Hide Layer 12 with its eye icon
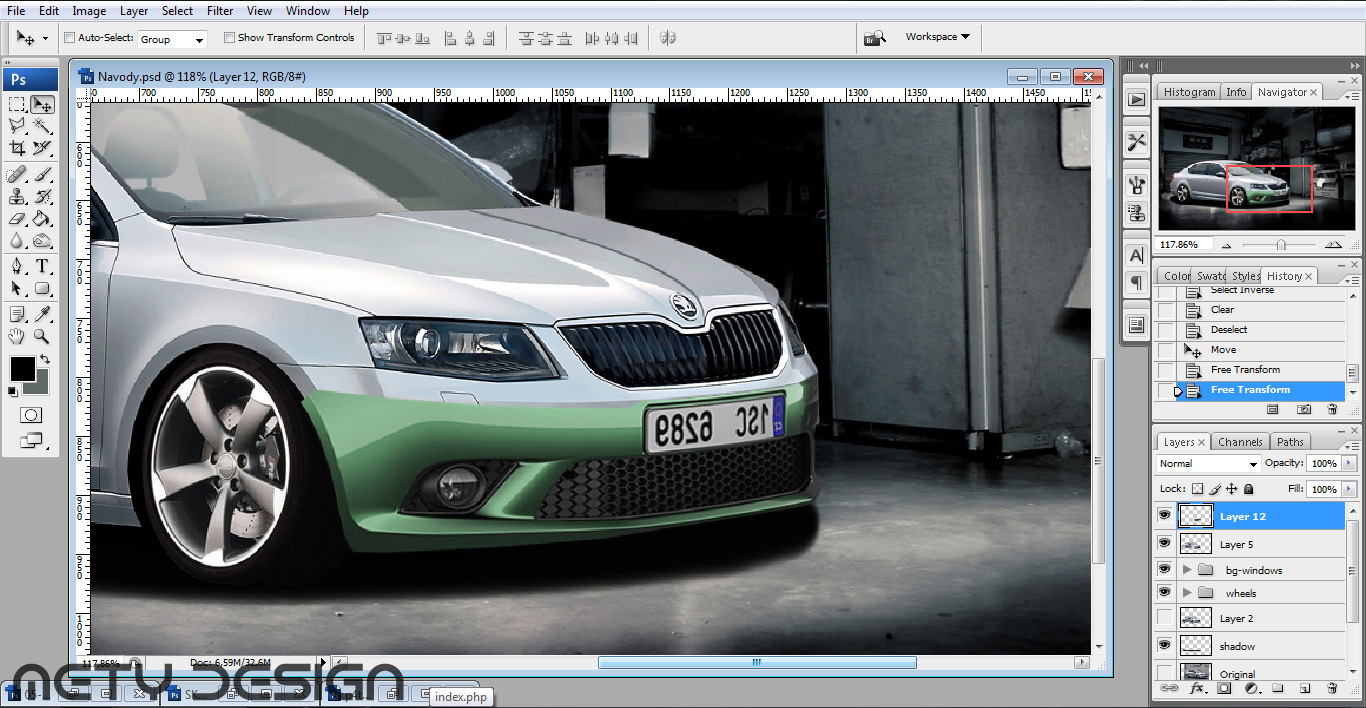This screenshot has width=1366, height=708. tap(1164, 516)
